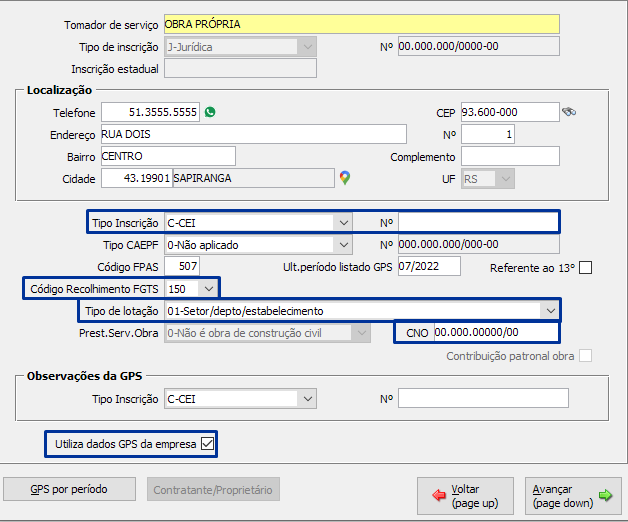Toggle Contribuição patronal obra checkbox

pyautogui.click(x=585, y=356)
